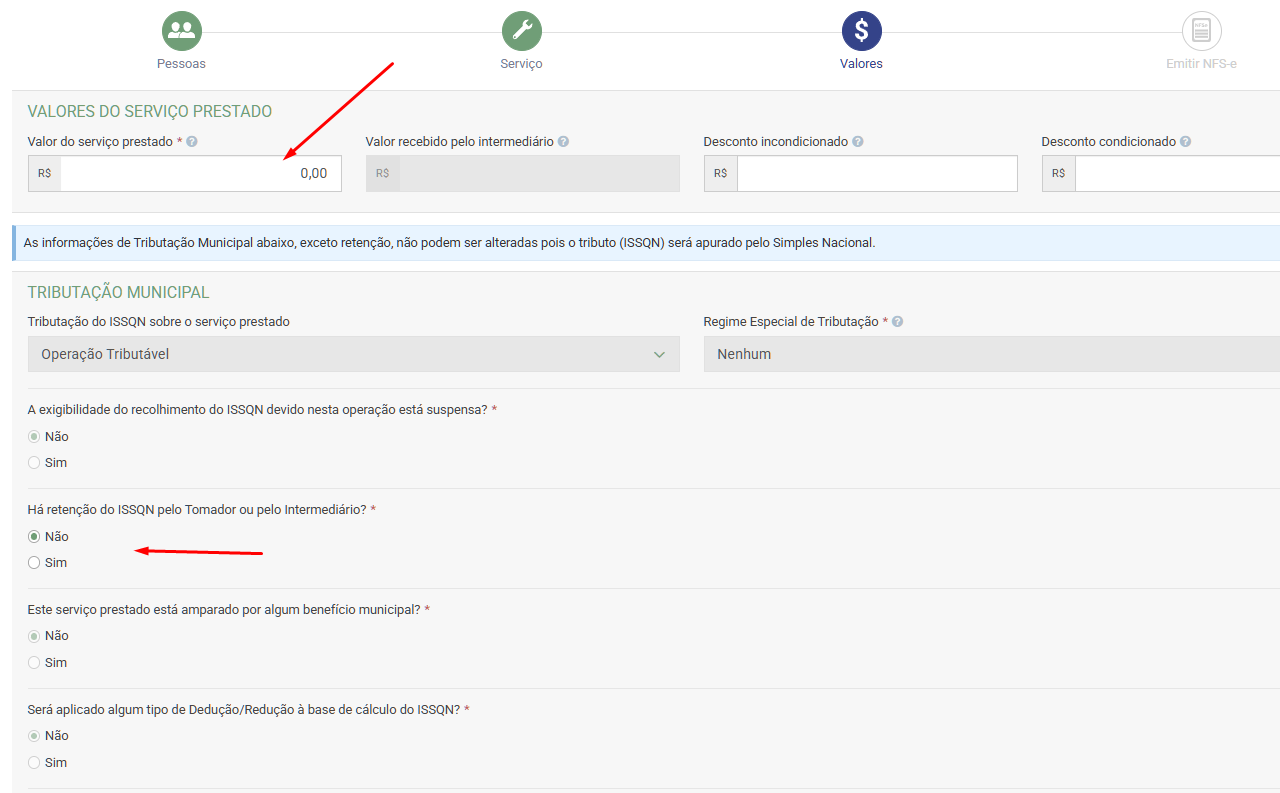Open Tributação do ISSQN dropdown
Screen dimensions: 1280x793
coord(353,354)
